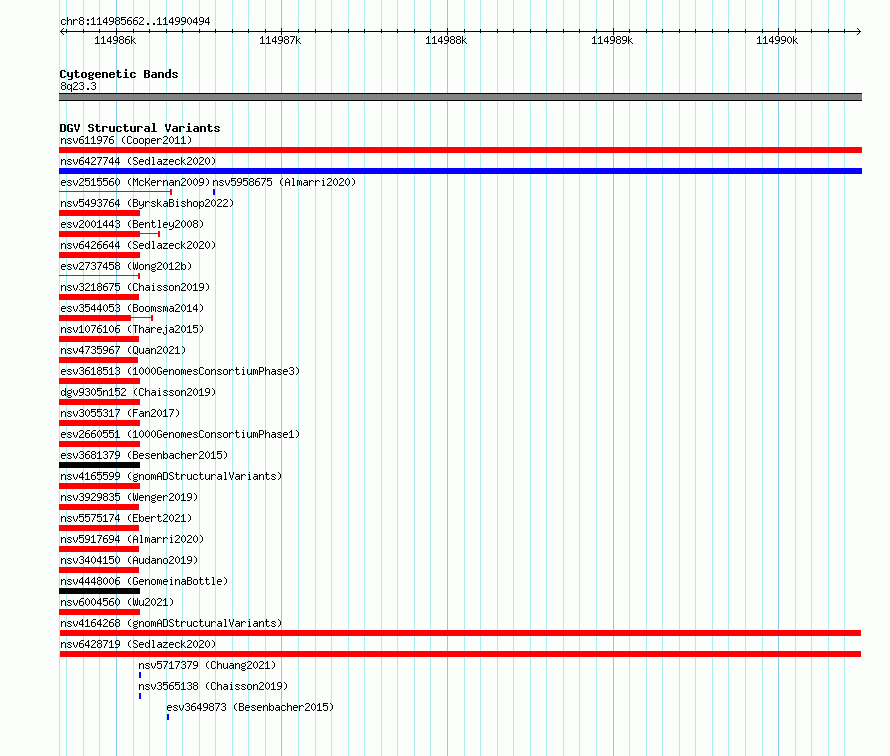Screen dimensions: 890x756
Task: Open nsv5917694 (Almarri2020) variant label
Action: coord(132,539)
